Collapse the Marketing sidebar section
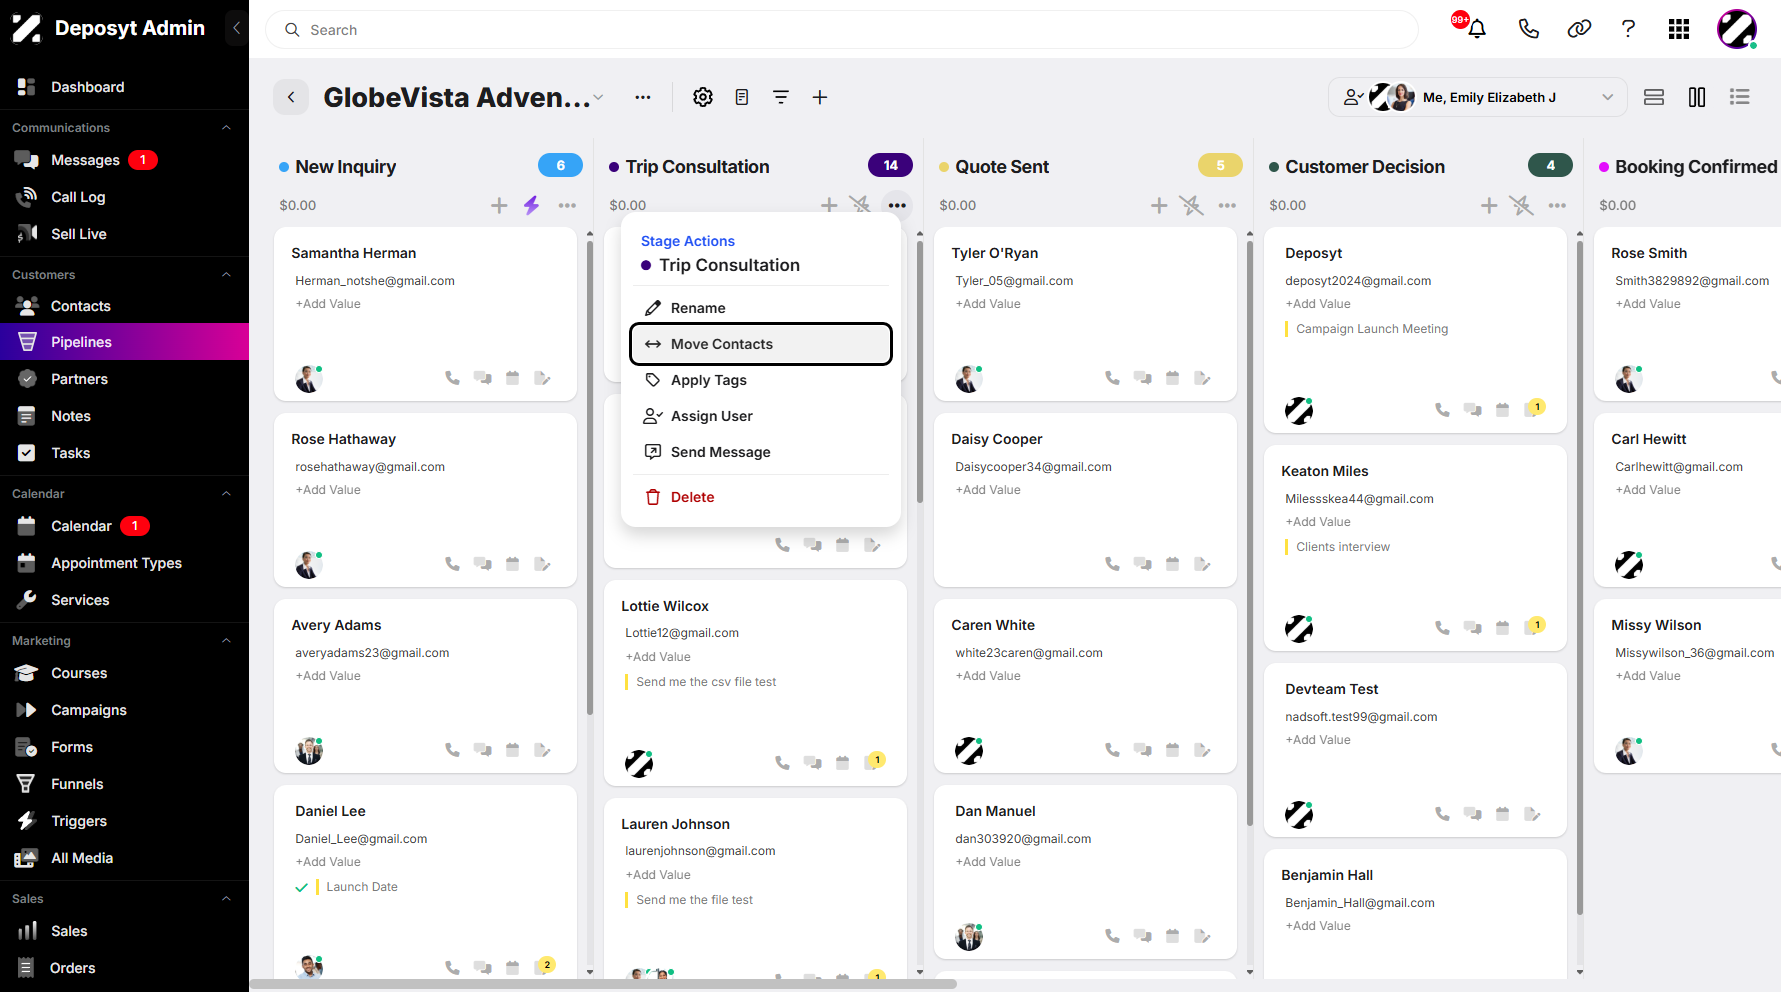1781x992 pixels. pos(226,641)
